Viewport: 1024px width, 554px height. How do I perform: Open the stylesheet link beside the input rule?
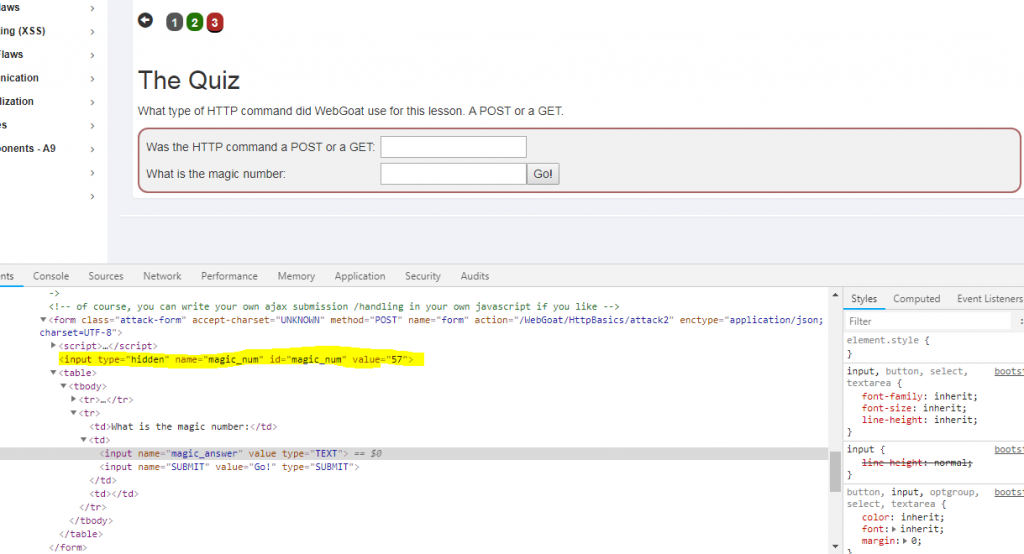pos(1009,449)
